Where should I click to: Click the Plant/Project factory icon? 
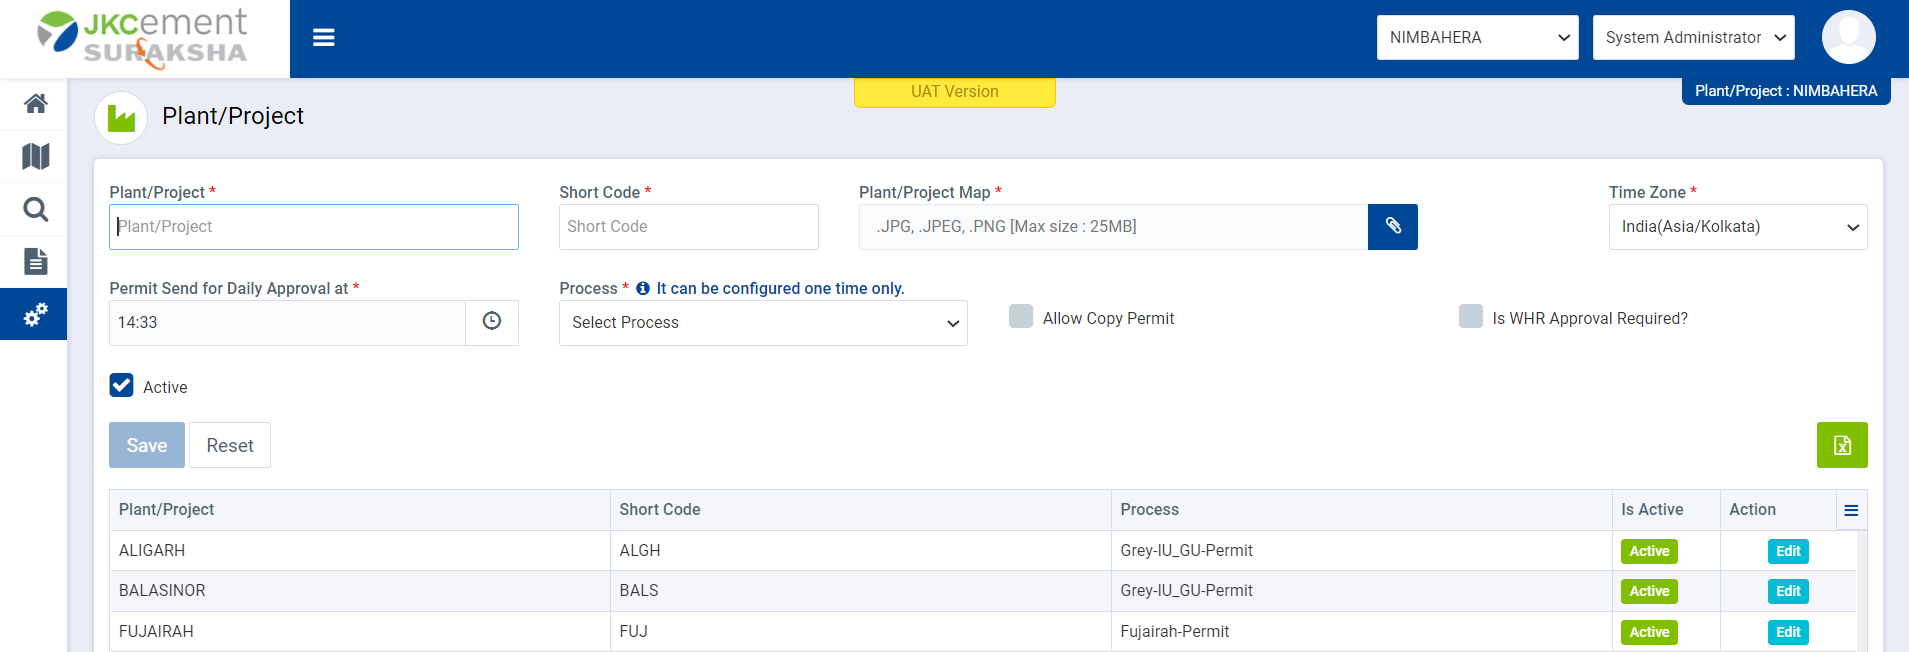coord(121,118)
